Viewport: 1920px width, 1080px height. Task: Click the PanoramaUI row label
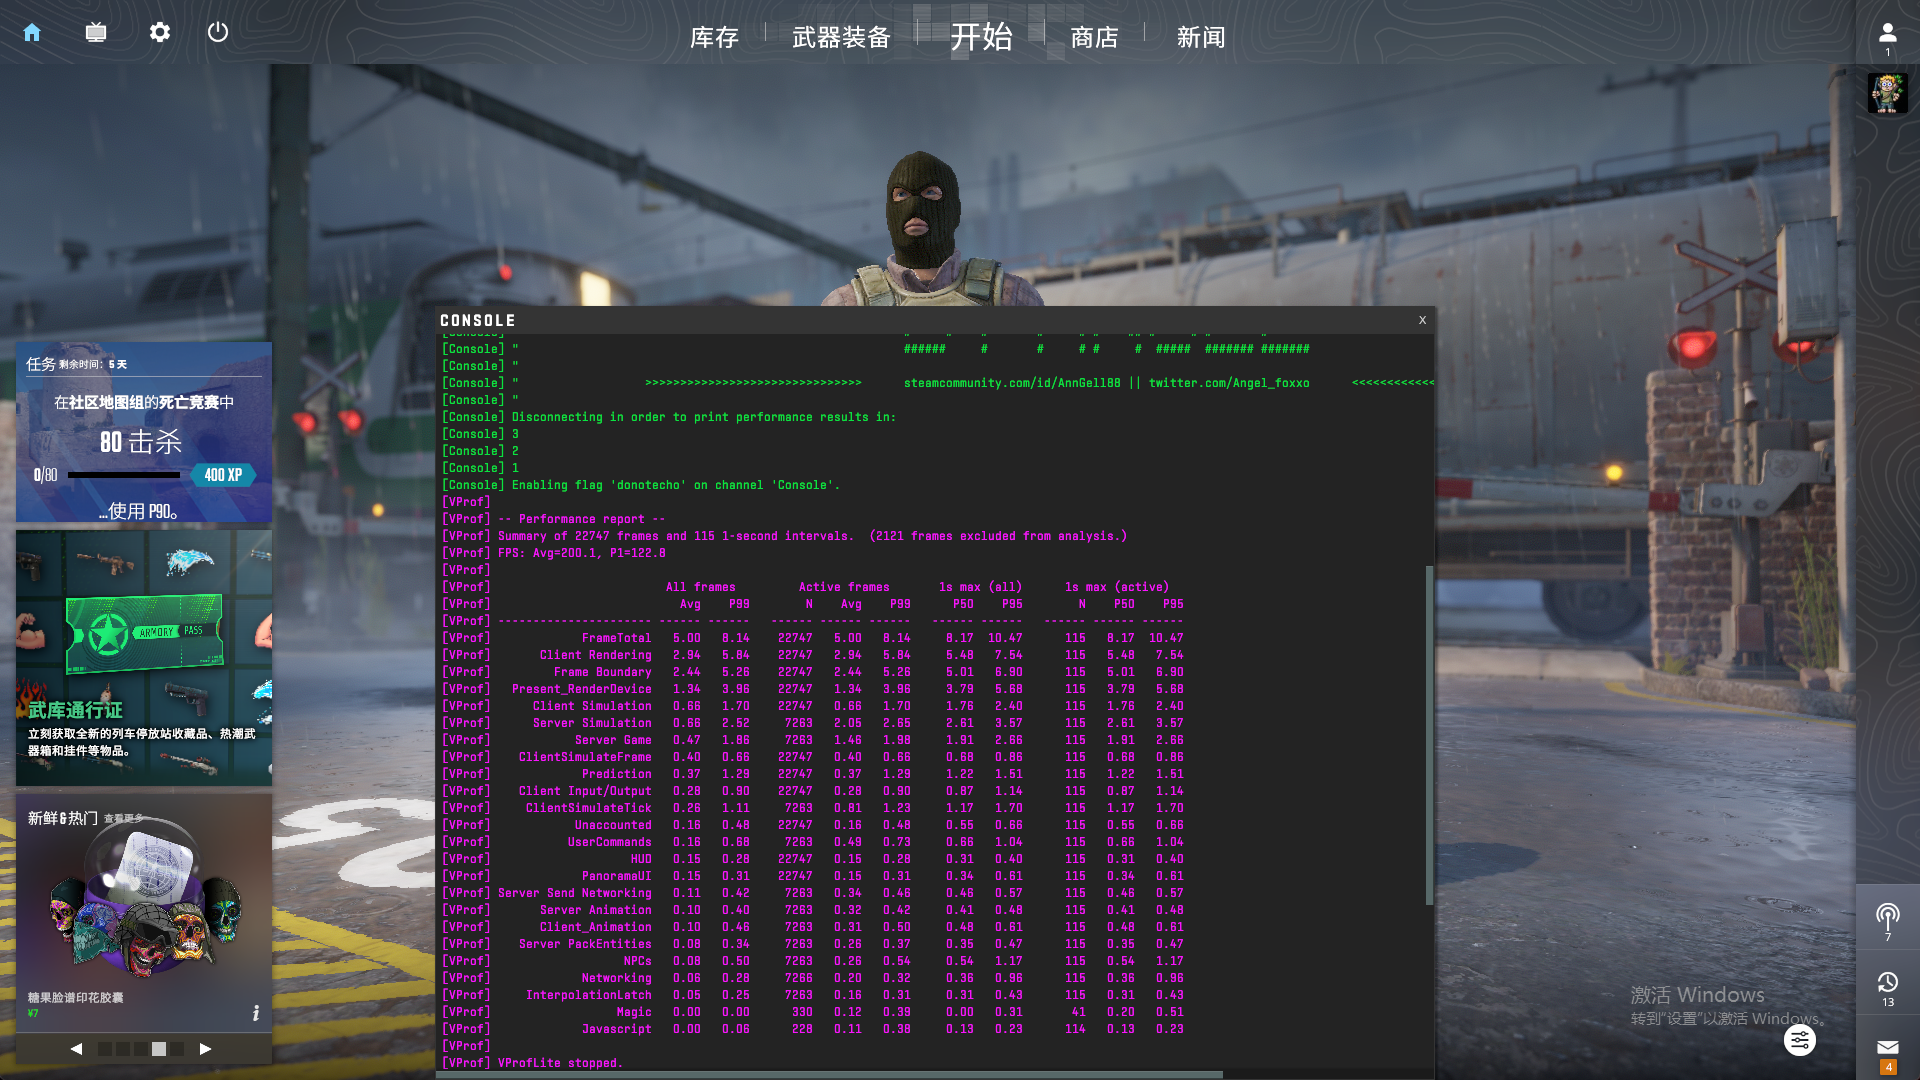[617, 876]
